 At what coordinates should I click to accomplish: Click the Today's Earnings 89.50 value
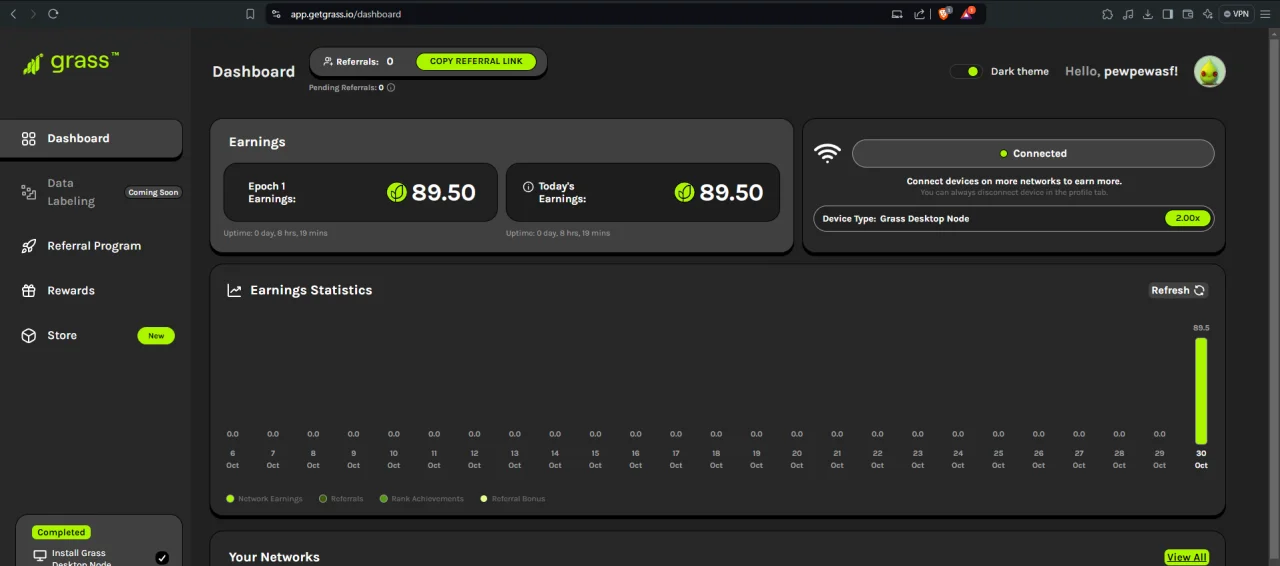pyautogui.click(x=731, y=192)
